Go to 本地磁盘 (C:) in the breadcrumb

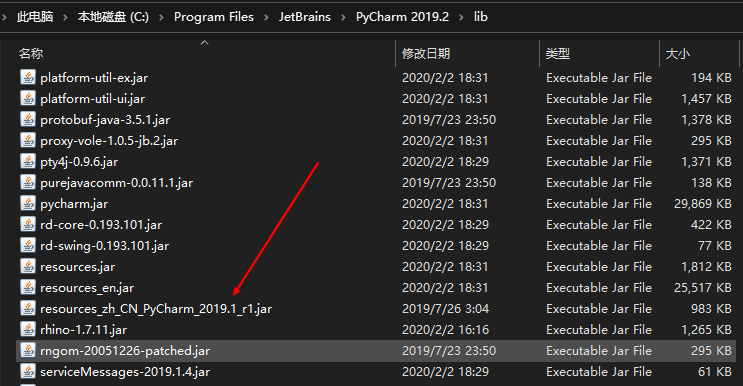click(x=113, y=17)
